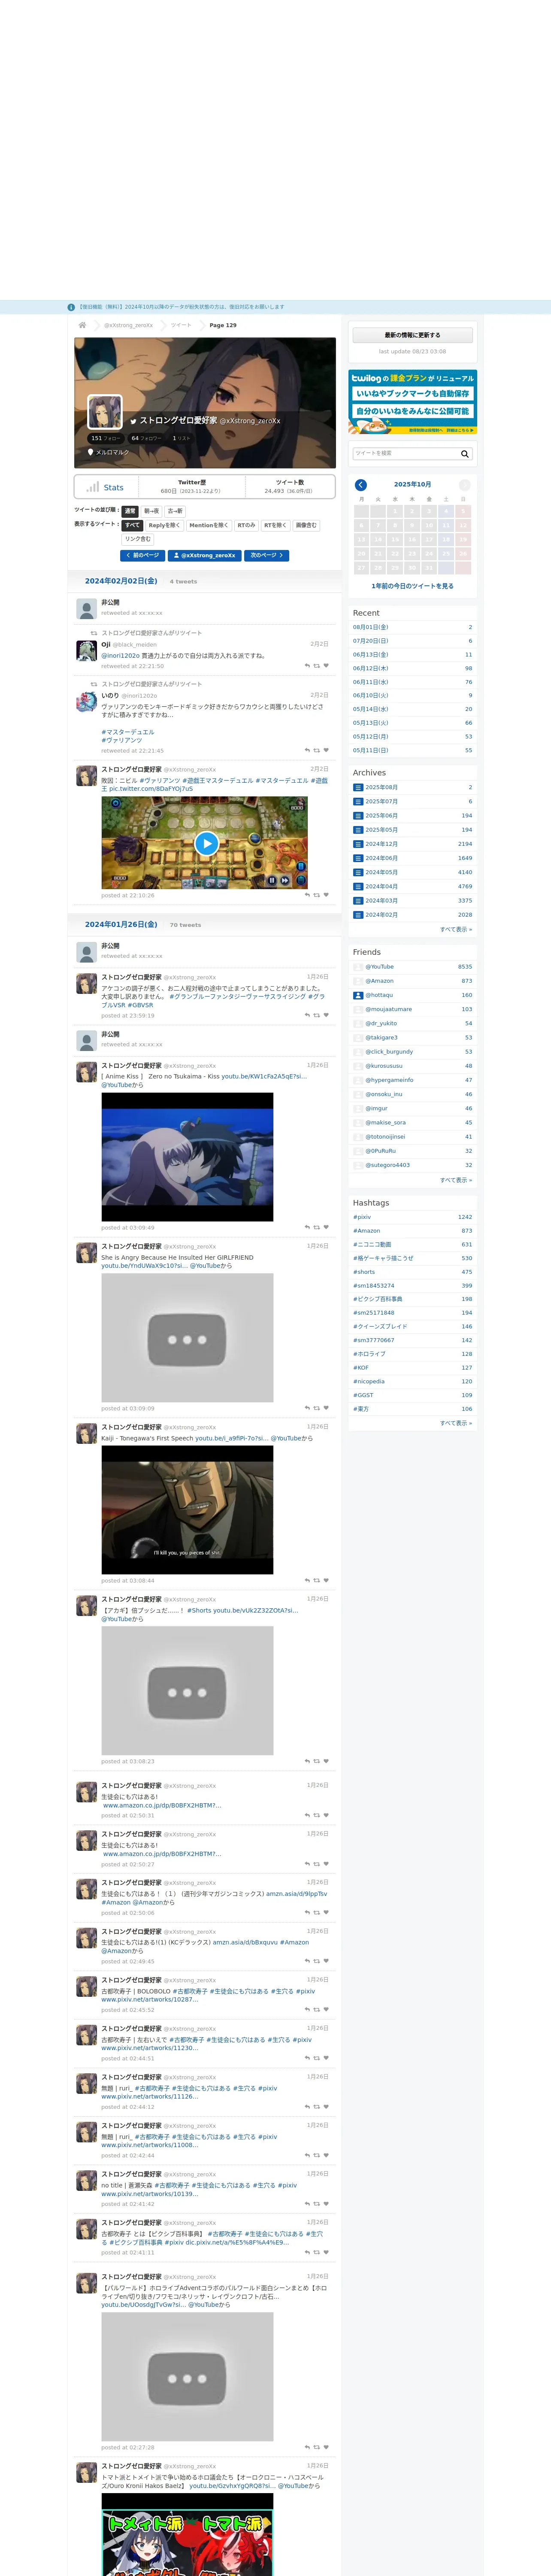Image resolution: width=551 pixels, height=2576 pixels.
Task: Open list icon for 2025年07月 archive
Action: [358, 801]
